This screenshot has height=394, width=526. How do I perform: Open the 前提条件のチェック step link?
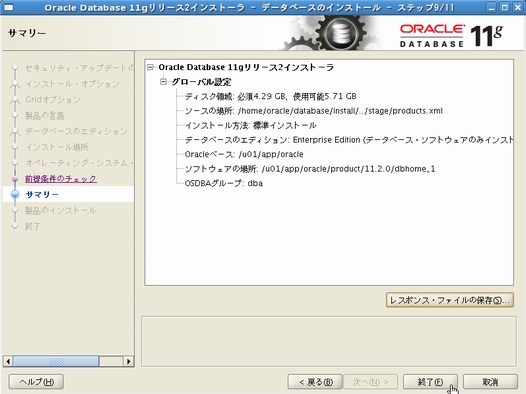coord(61,179)
